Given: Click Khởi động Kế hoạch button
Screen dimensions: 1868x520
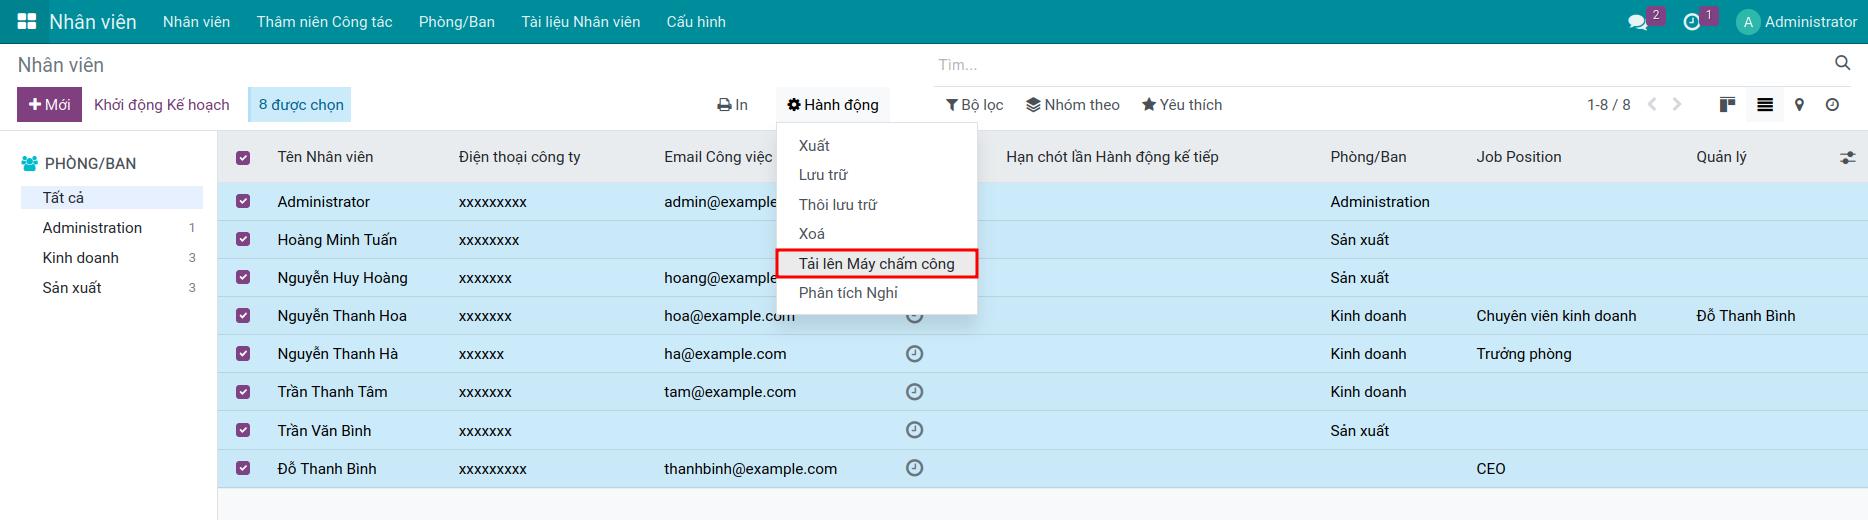Looking at the screenshot, I should (162, 105).
